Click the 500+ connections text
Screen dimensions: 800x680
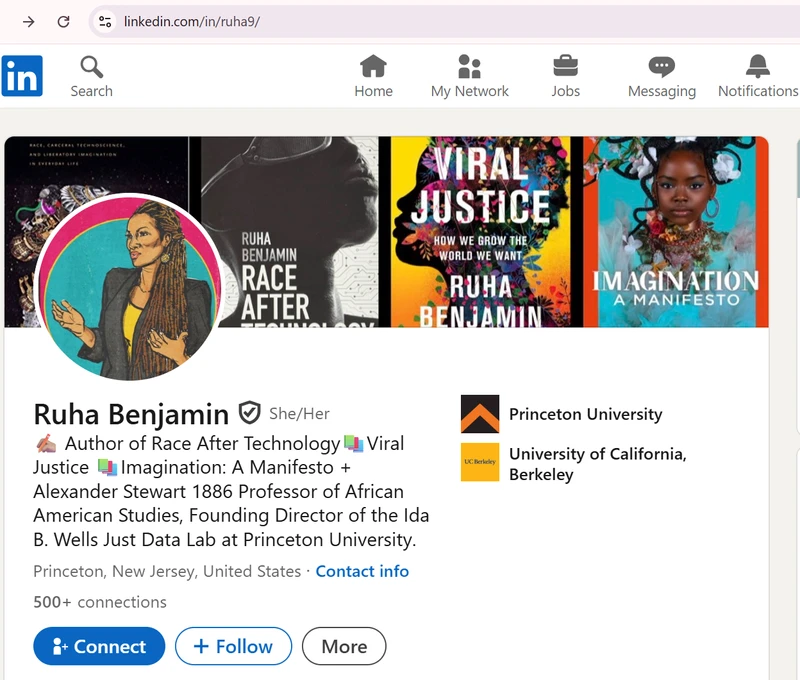pyautogui.click(x=100, y=602)
